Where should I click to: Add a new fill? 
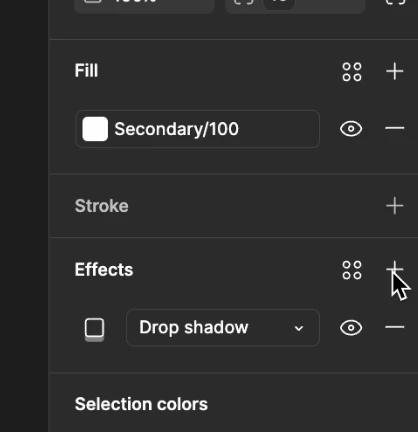coord(395,71)
